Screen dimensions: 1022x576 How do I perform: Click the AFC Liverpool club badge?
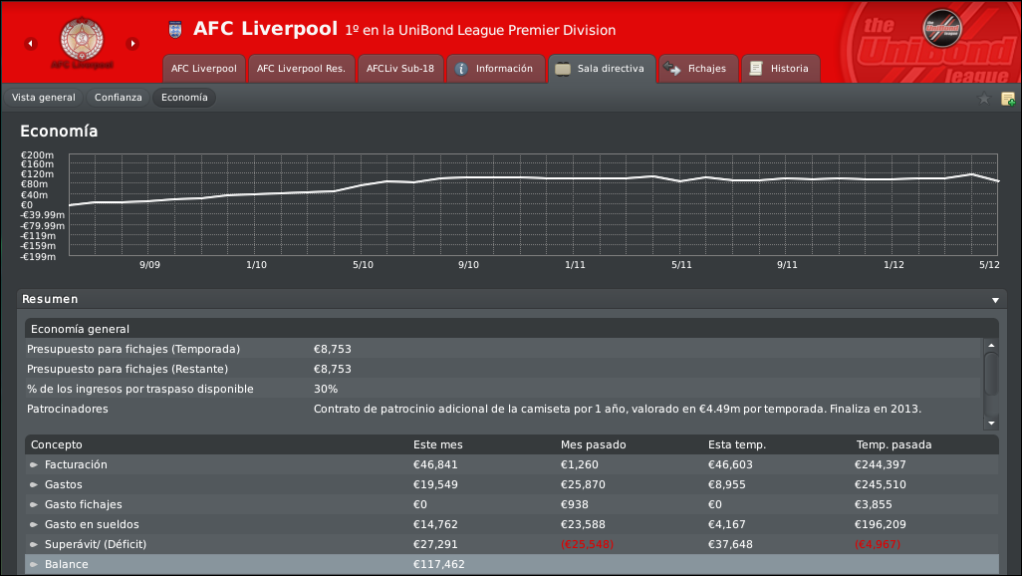81,39
